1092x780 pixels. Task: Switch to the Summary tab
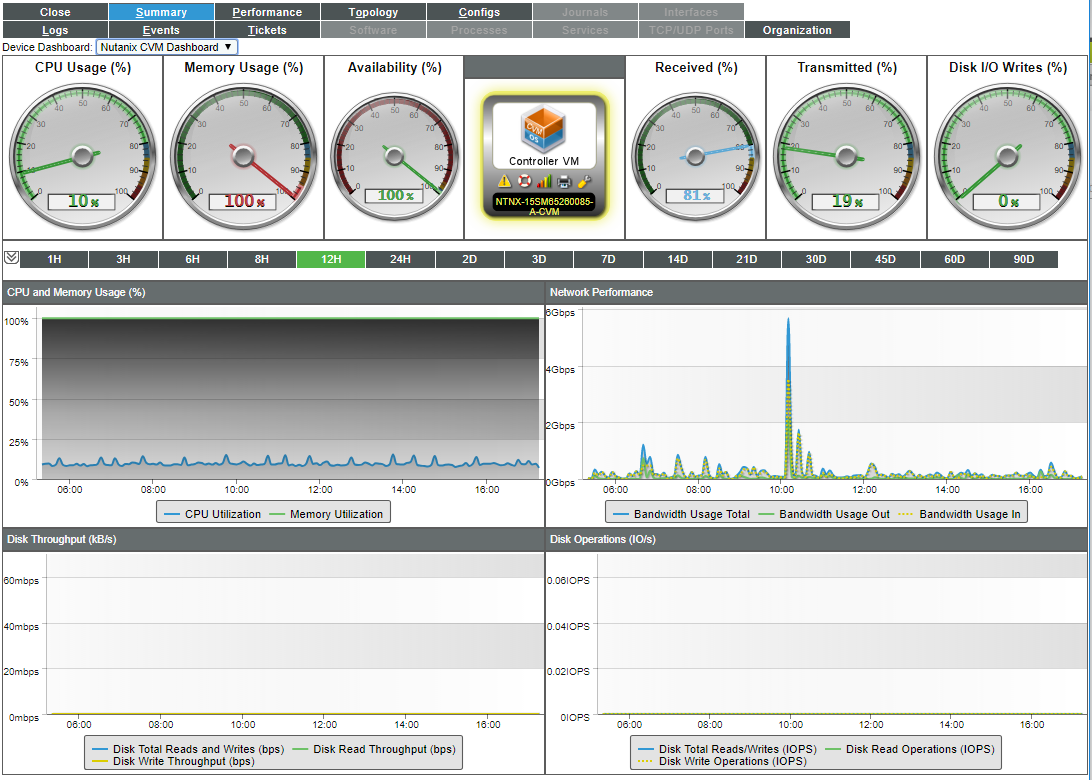tap(161, 12)
